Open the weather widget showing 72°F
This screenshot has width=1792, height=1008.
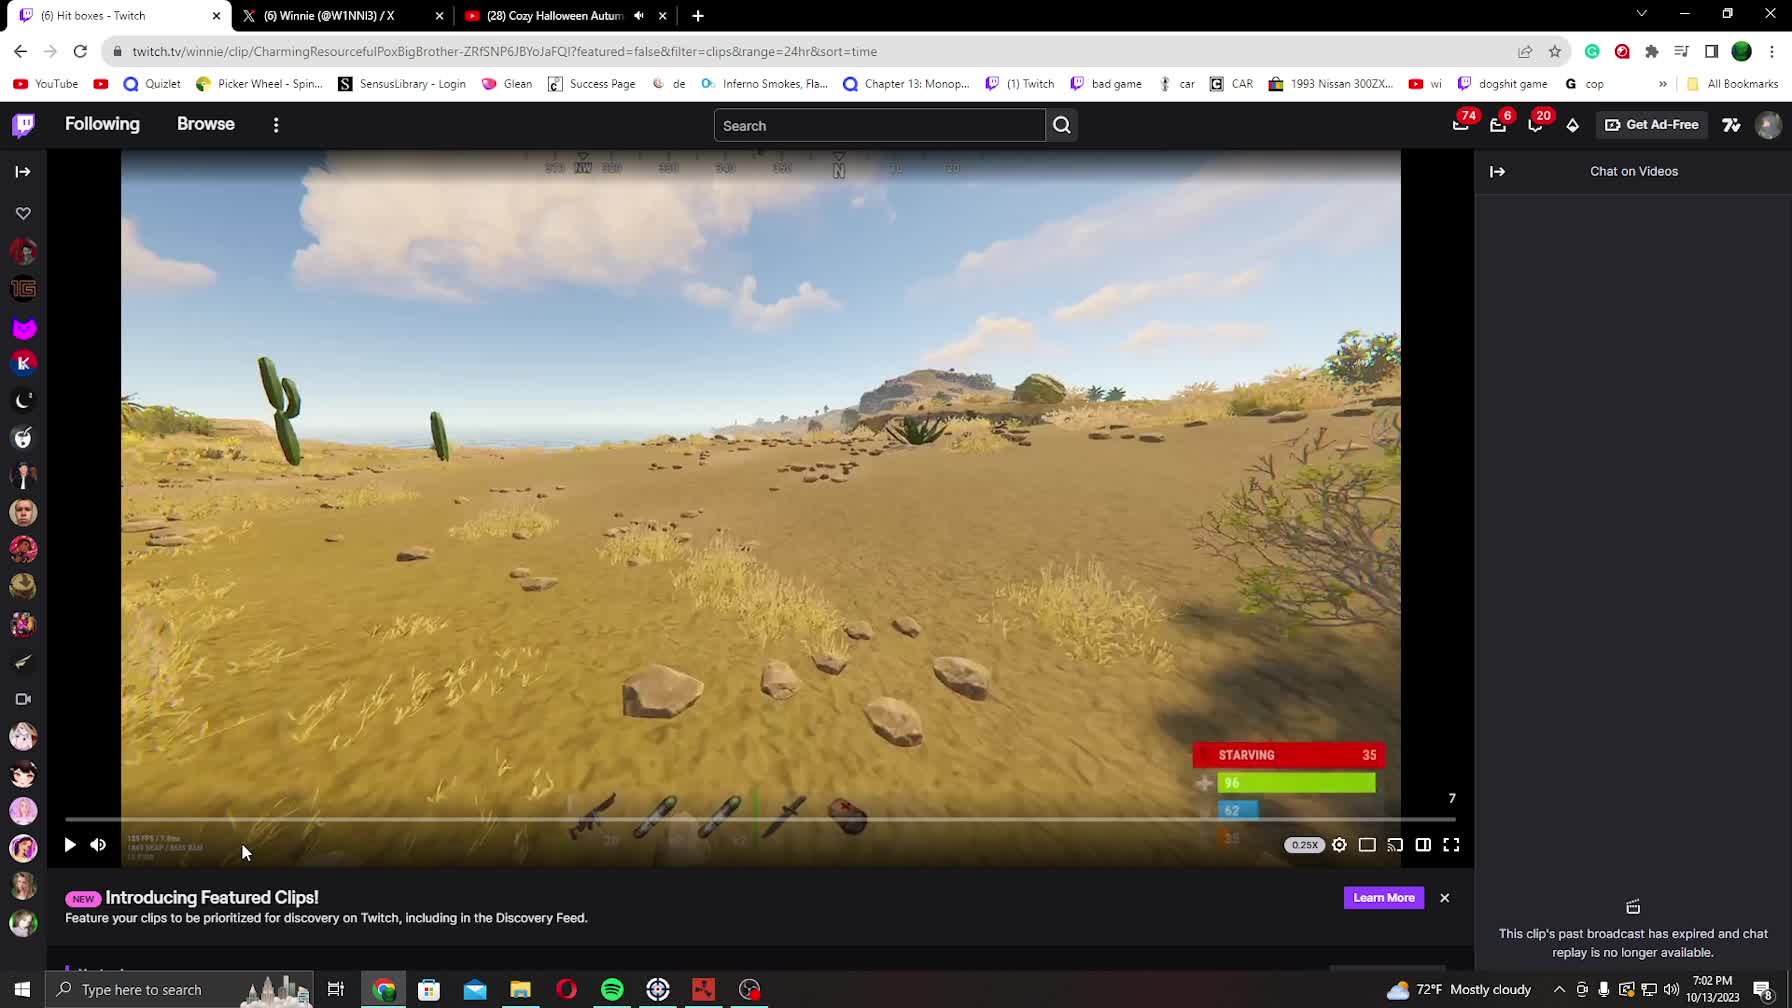1459,990
